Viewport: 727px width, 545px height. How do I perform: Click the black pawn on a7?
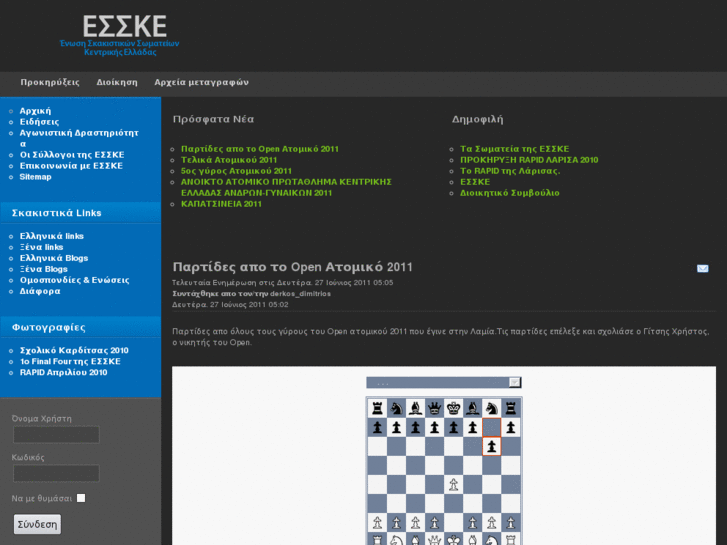coord(377,427)
